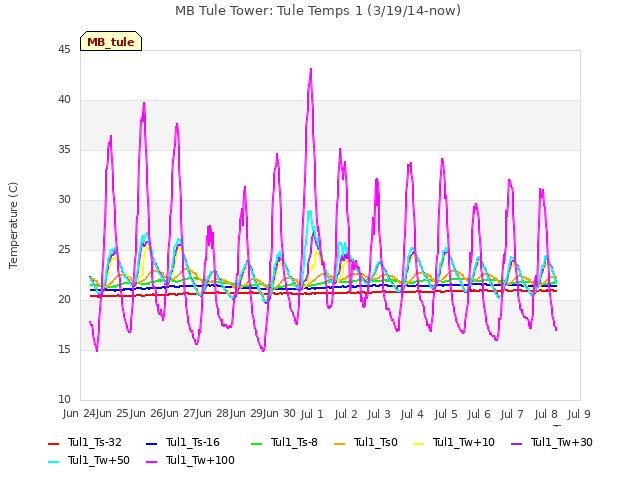Select the Tul1_Tw+100 legend label
Screen dimensions: 640x480
(x=200, y=460)
